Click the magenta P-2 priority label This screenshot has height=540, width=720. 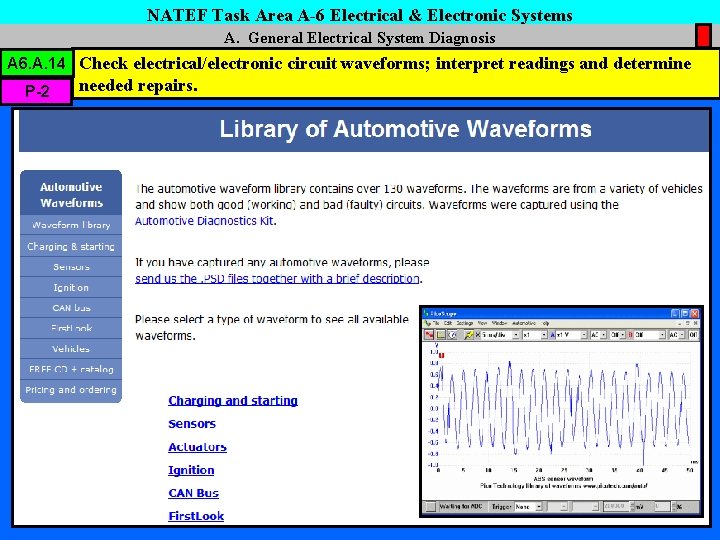[x=36, y=91]
